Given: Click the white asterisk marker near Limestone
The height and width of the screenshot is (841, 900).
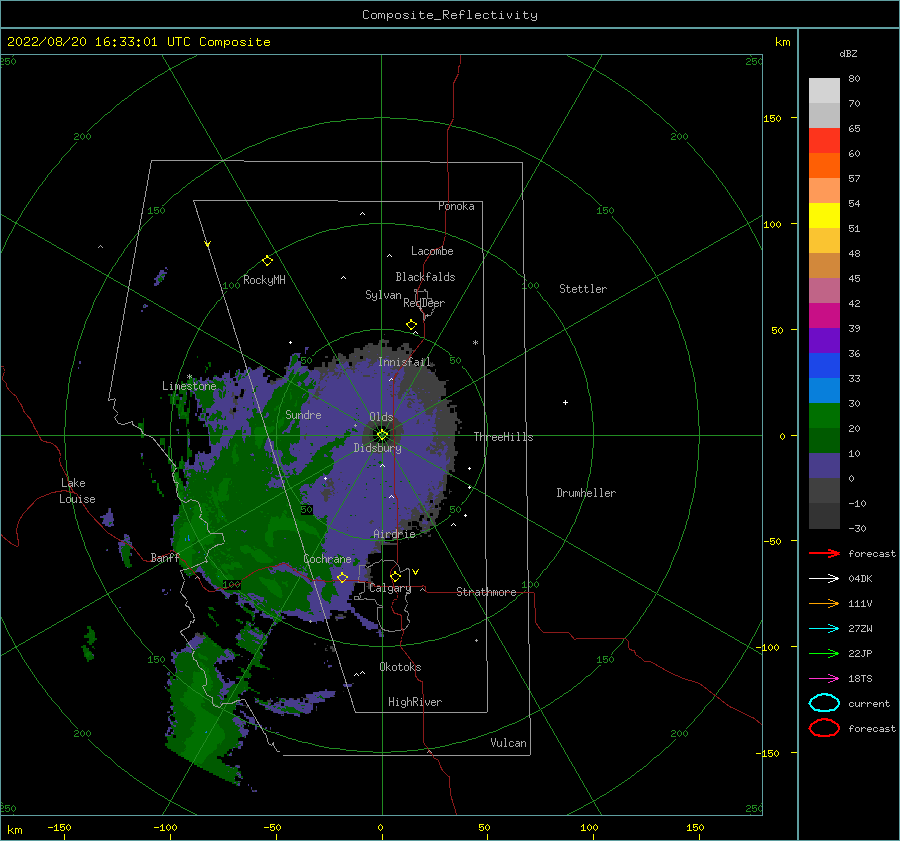Looking at the screenshot, I should point(189,377).
